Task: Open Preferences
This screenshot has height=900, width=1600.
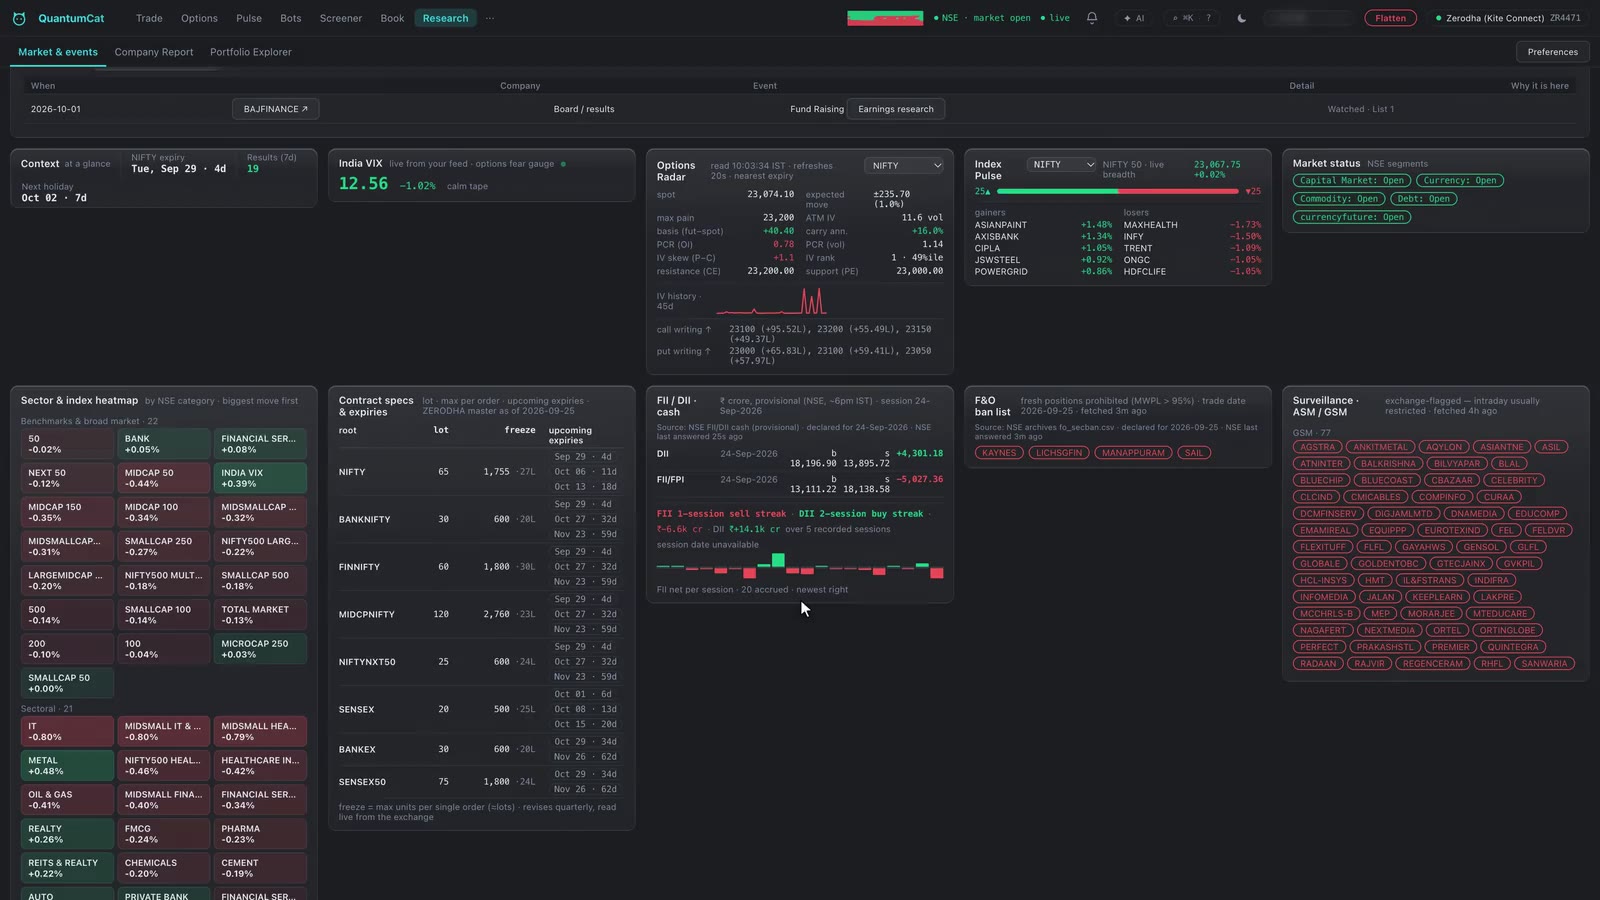Action: point(1552,52)
